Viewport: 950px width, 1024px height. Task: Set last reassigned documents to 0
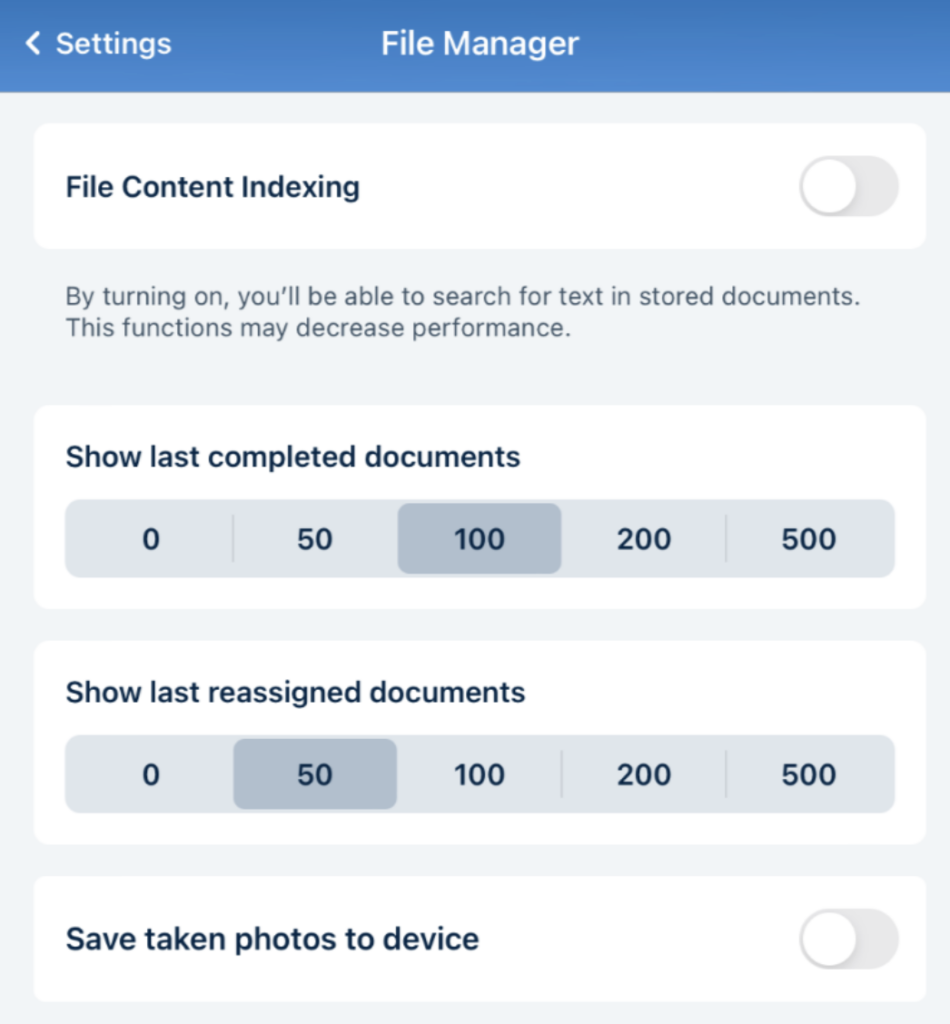click(x=151, y=775)
